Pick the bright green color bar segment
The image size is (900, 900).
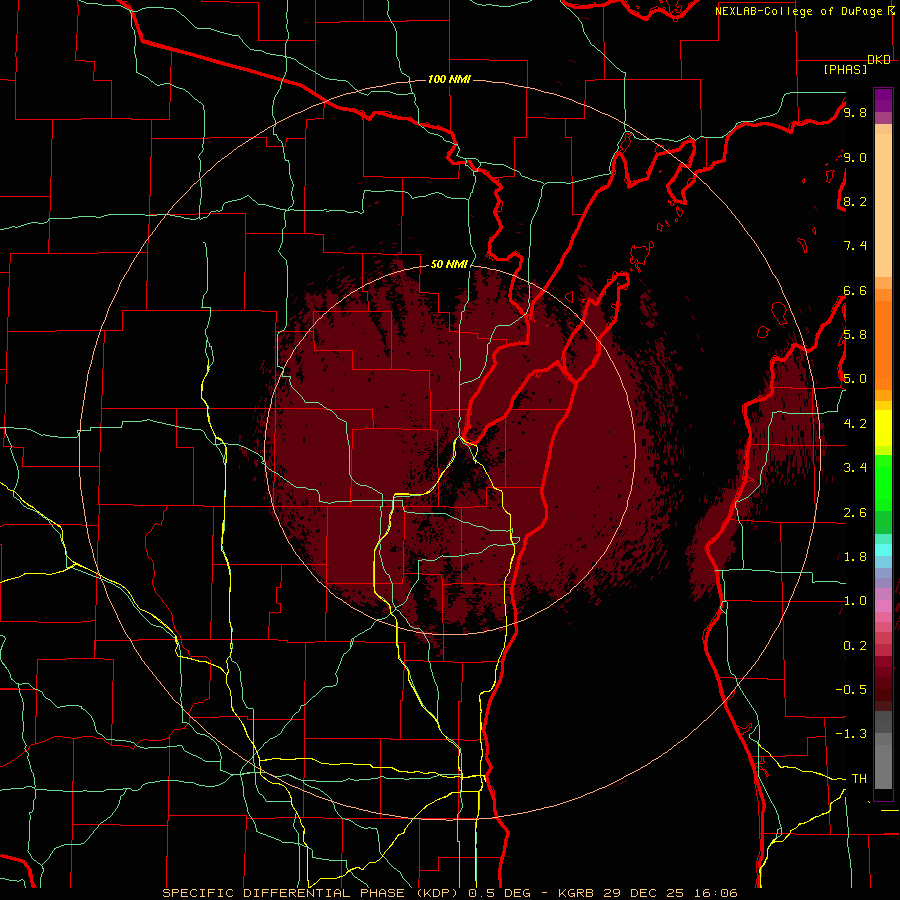coord(883,483)
